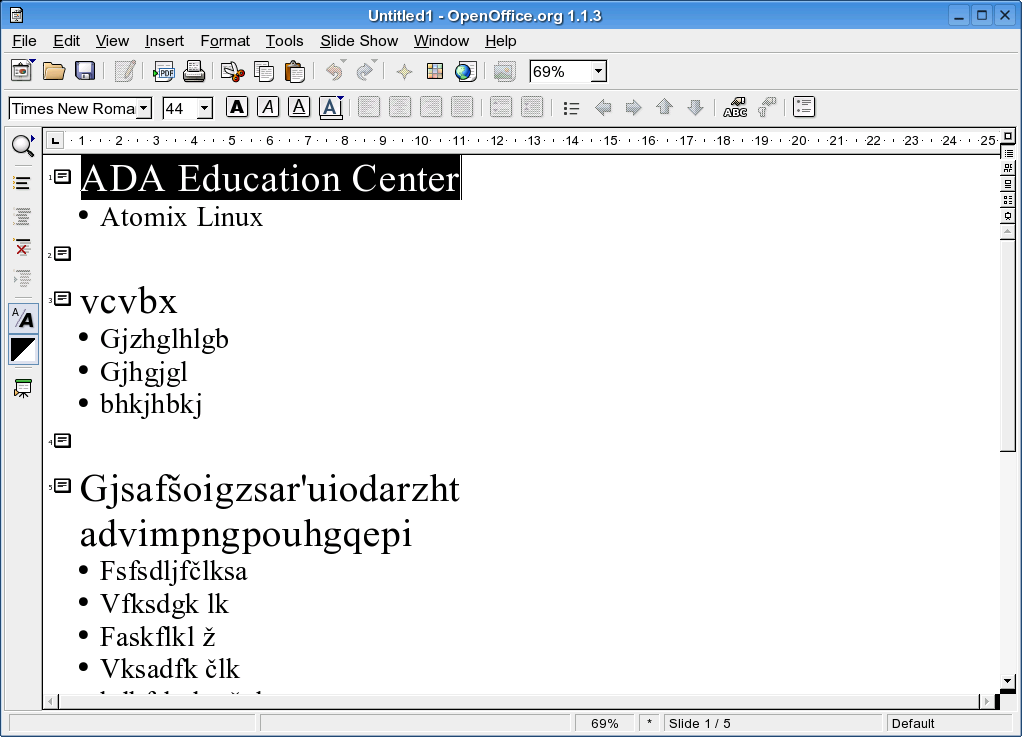Open the View menu
This screenshot has width=1022, height=737.
[x=112, y=41]
